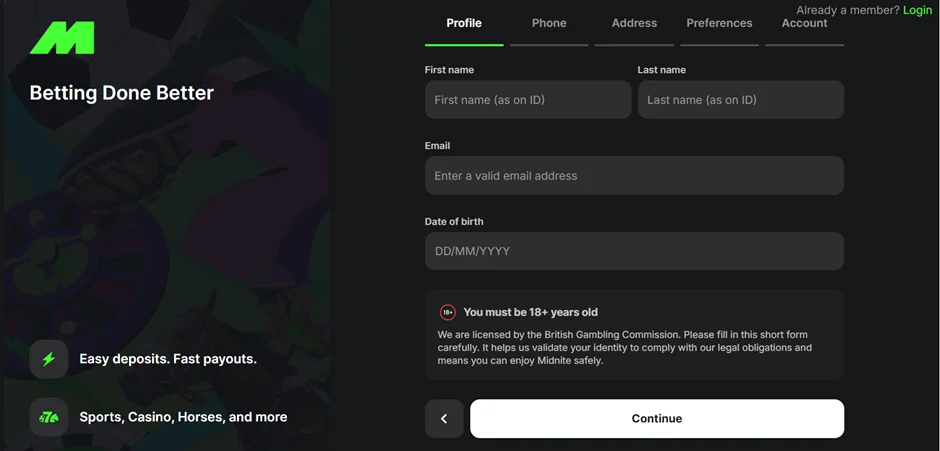Focus the First name field
Viewport: 940px width, 451px height.
click(x=528, y=100)
